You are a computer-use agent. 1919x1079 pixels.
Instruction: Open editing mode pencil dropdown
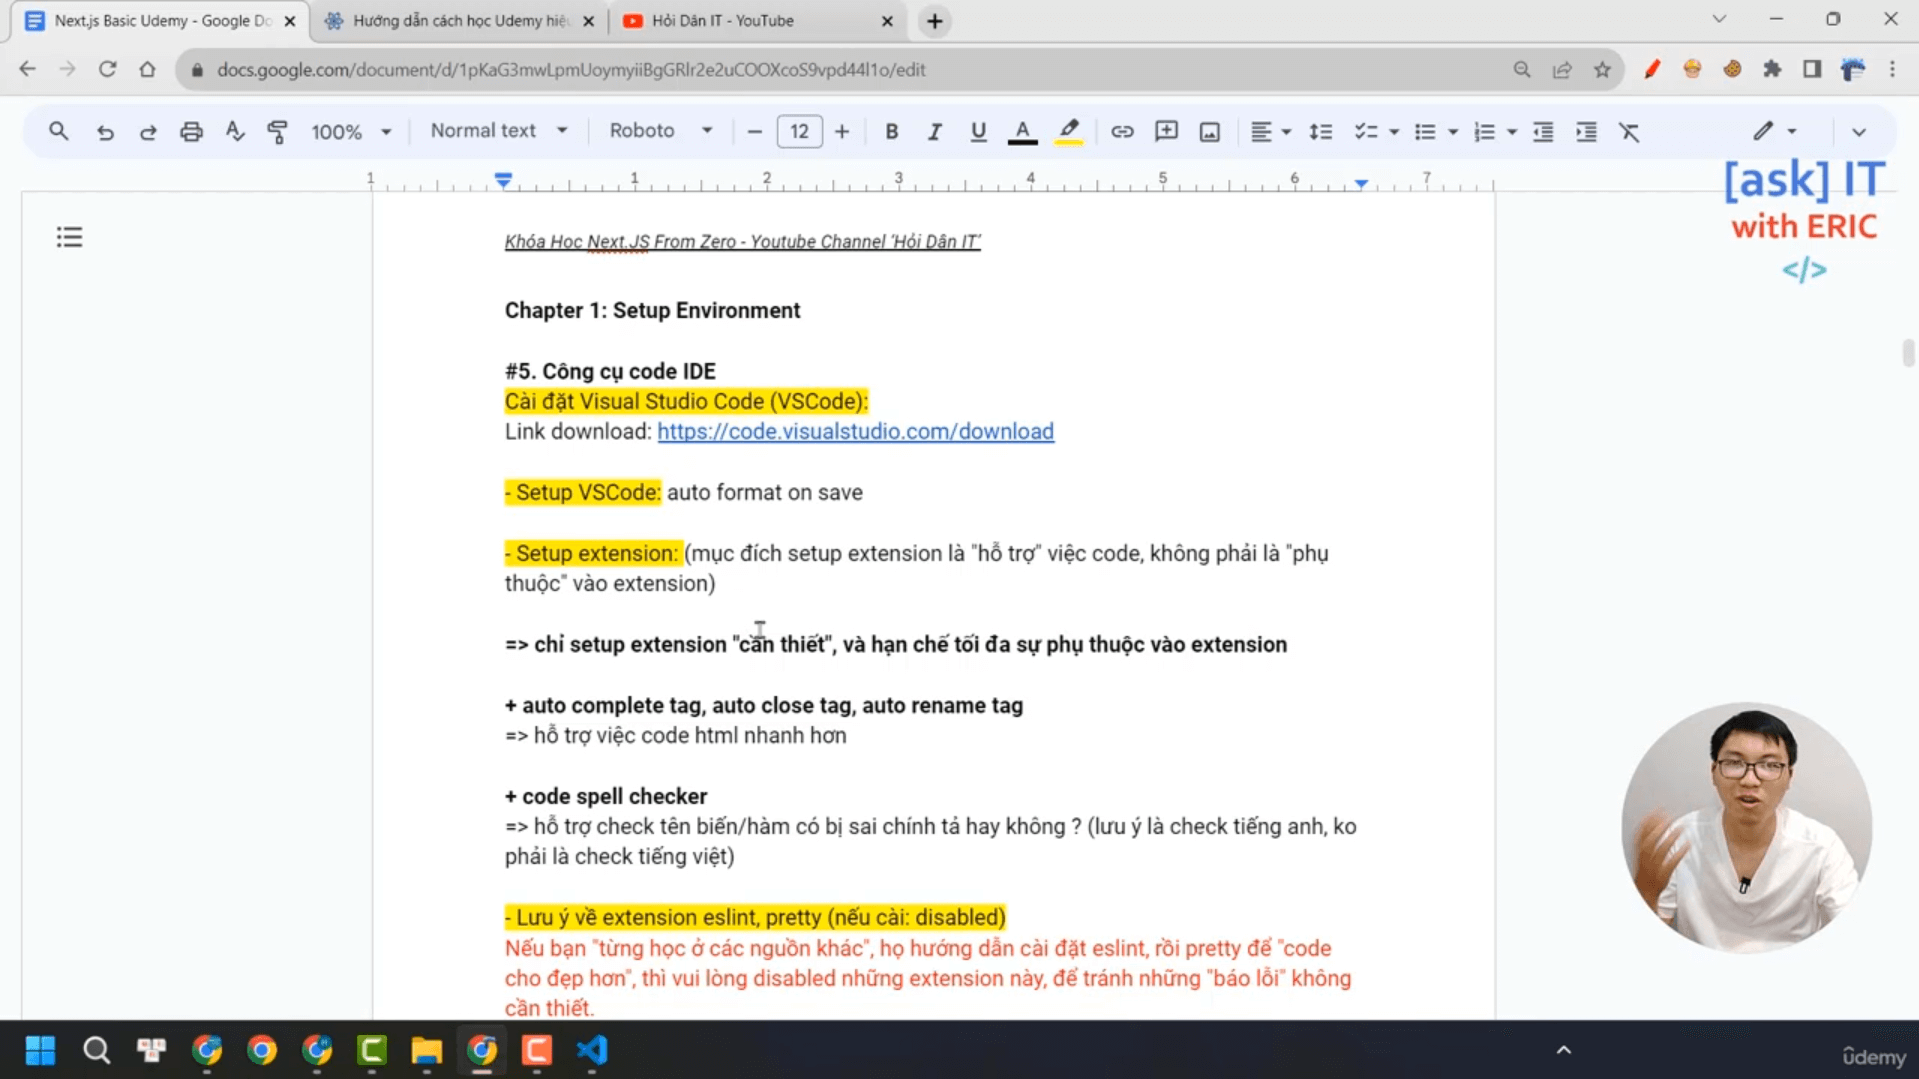click(1775, 131)
